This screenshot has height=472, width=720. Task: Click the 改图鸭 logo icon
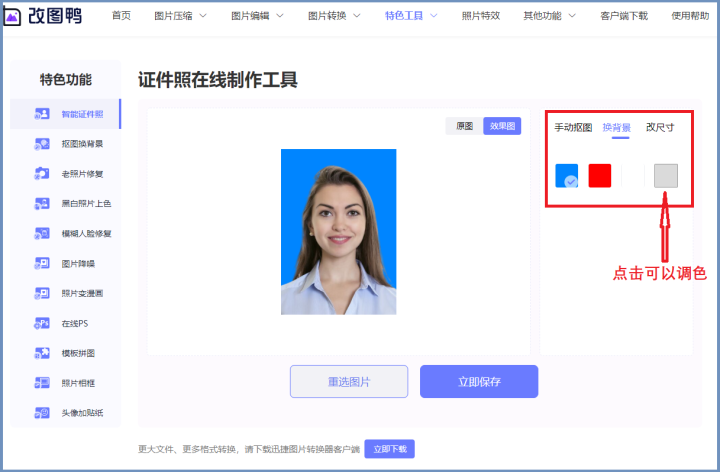tap(12, 17)
